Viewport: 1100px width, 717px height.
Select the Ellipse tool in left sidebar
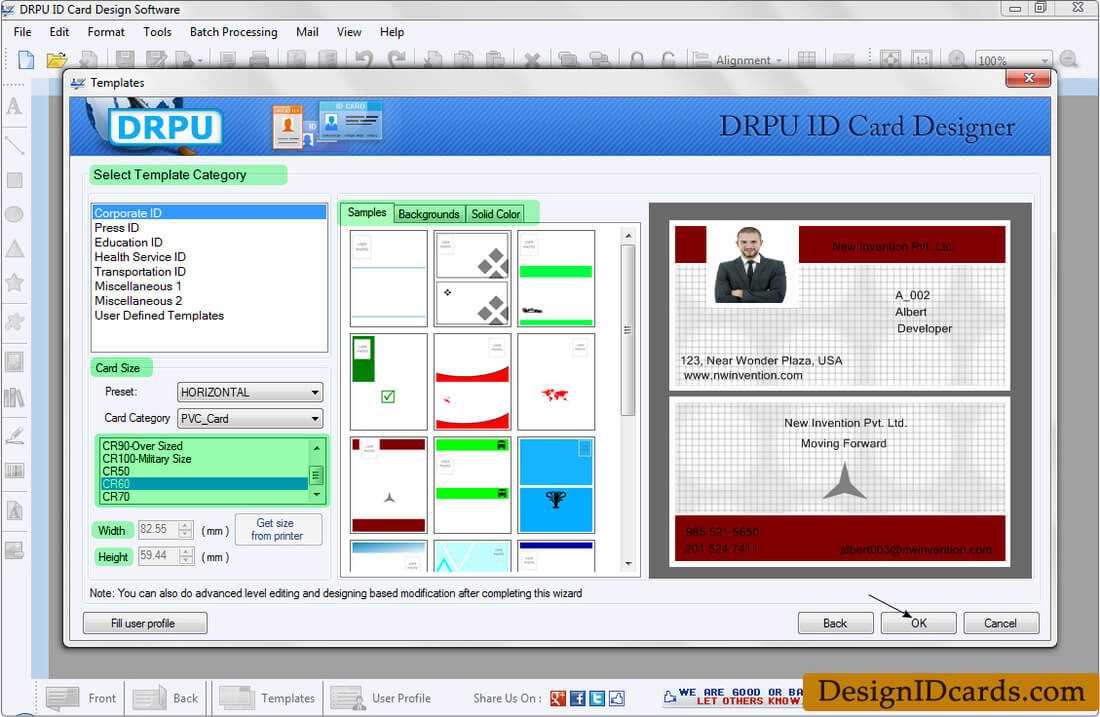[14, 215]
